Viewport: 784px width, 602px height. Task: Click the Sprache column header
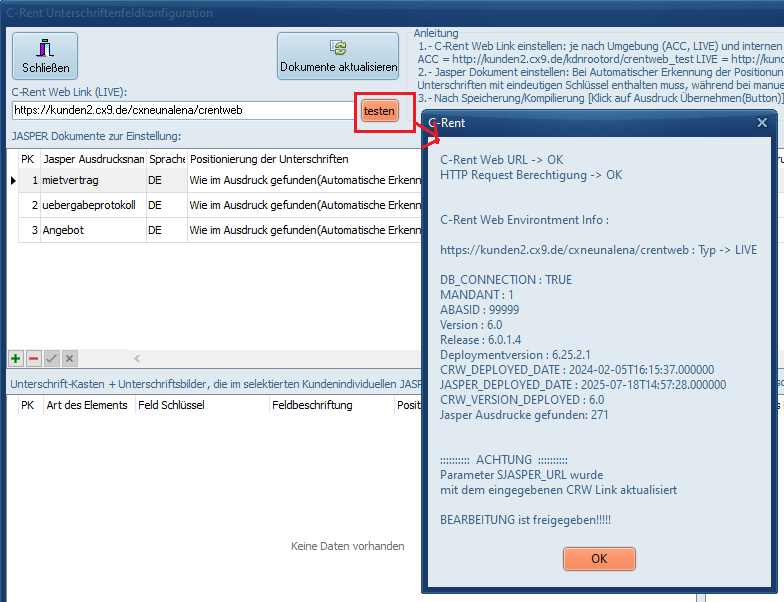pyautogui.click(x=166, y=159)
